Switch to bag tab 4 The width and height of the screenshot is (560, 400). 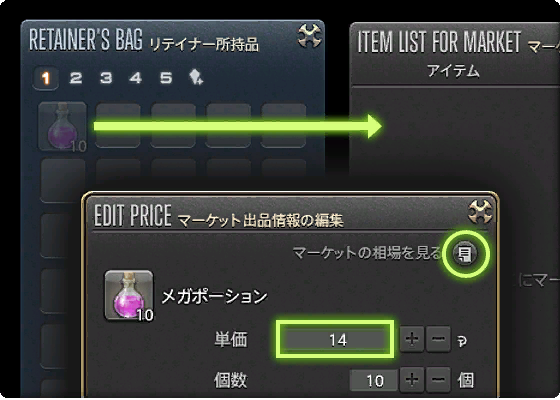[136, 78]
